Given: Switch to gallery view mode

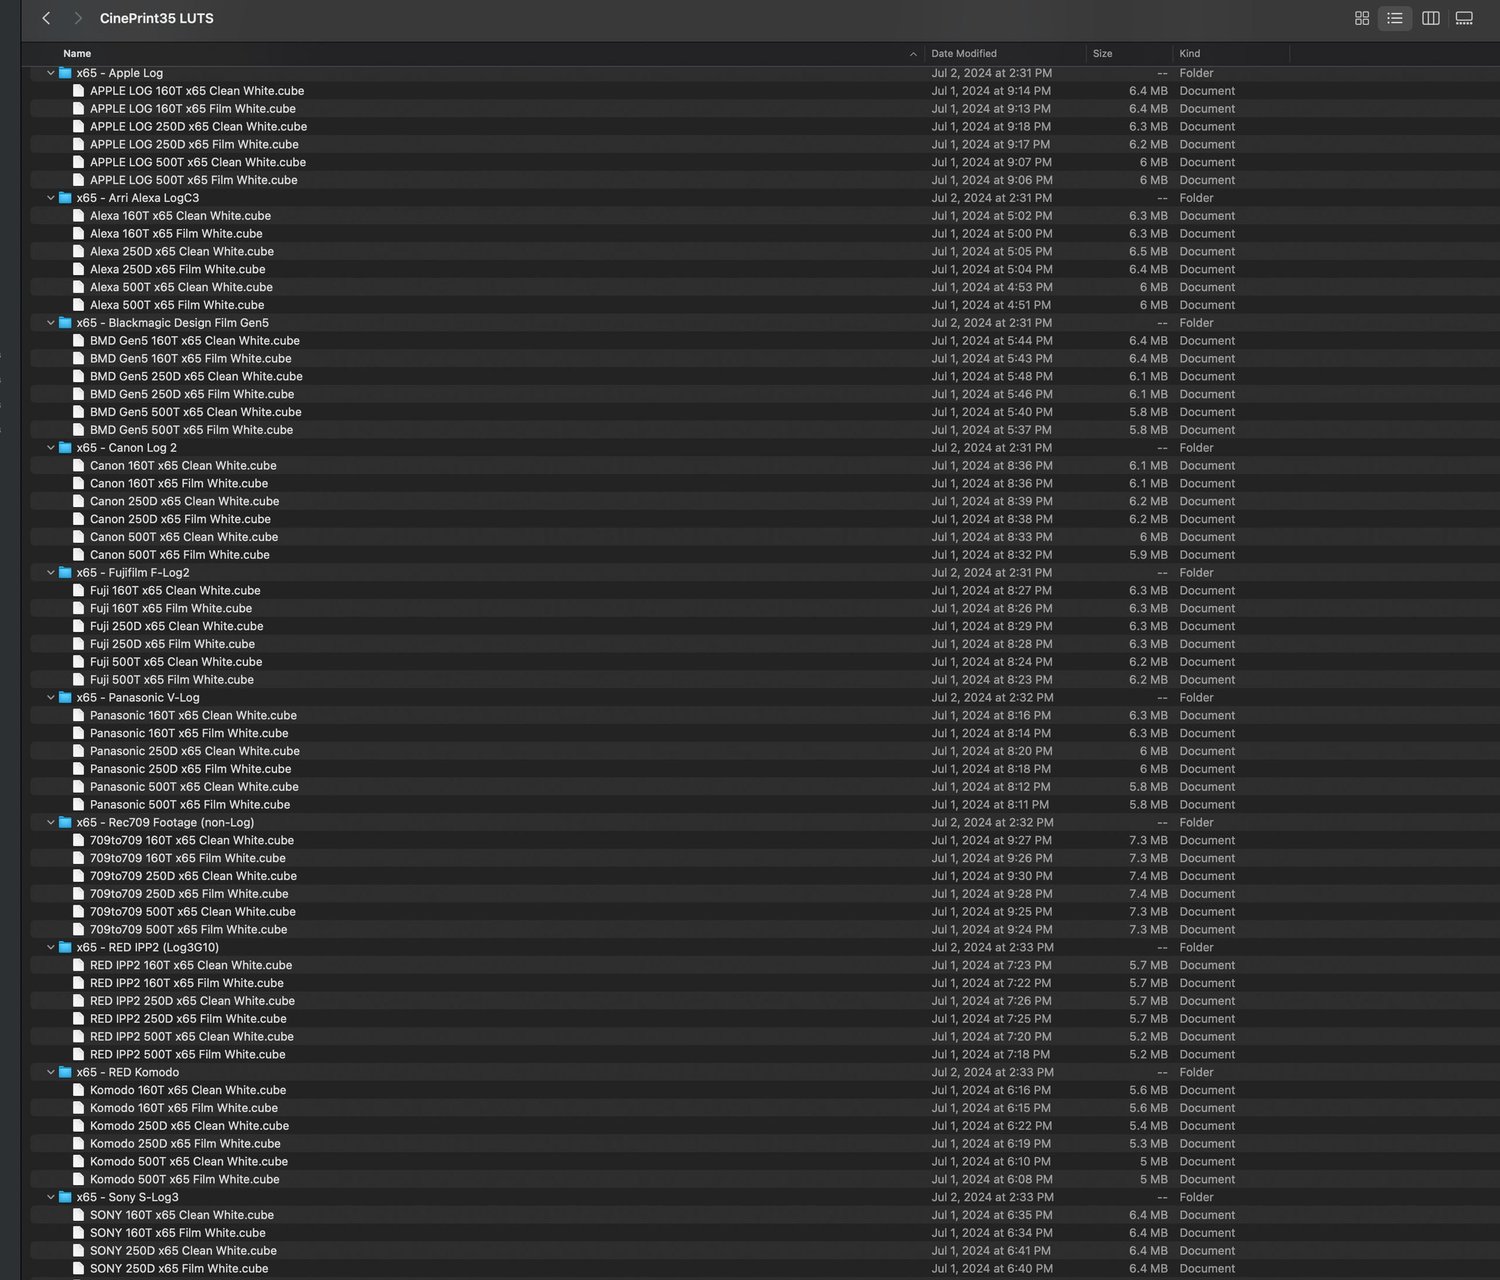Looking at the screenshot, I should pyautogui.click(x=1464, y=18).
